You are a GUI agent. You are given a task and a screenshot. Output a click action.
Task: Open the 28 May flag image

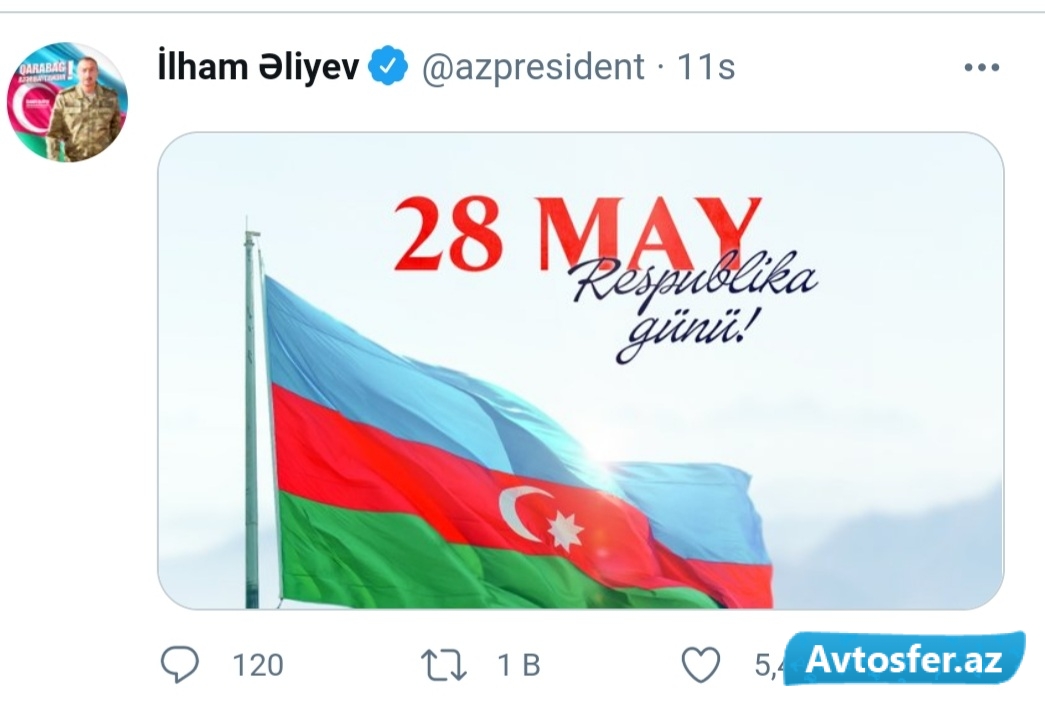580,370
